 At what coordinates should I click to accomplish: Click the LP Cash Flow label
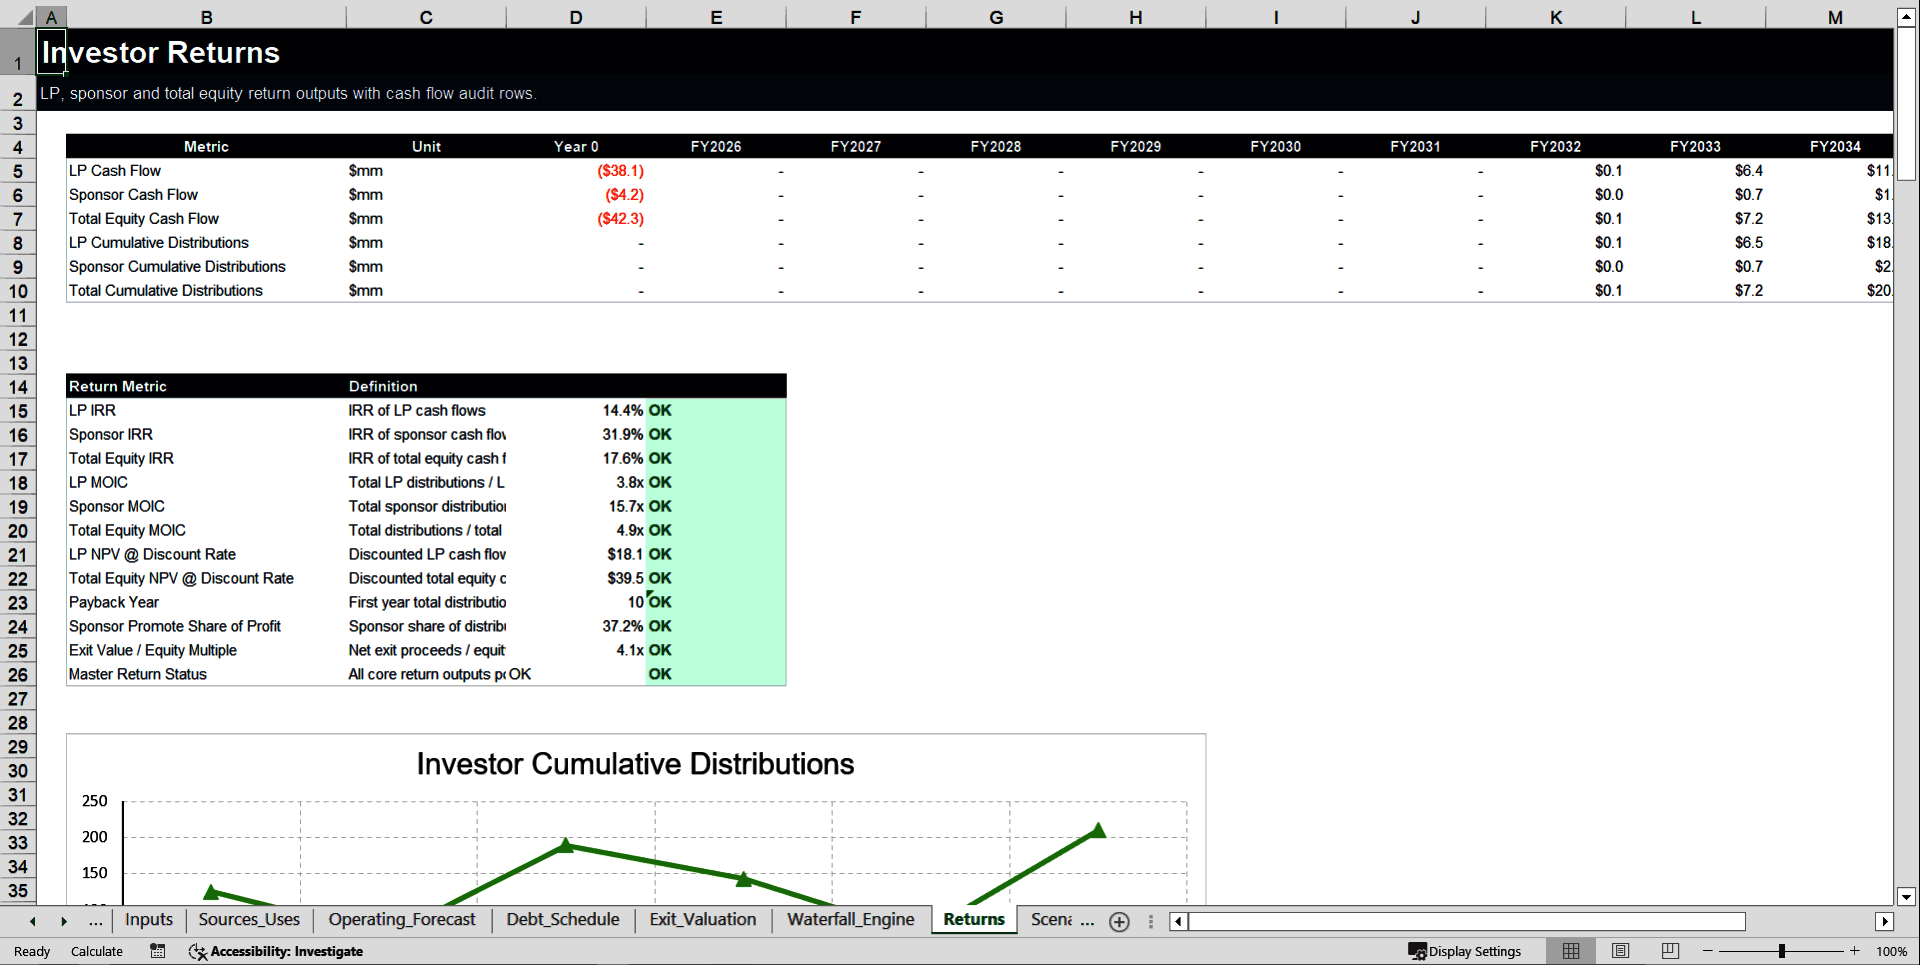[115, 171]
